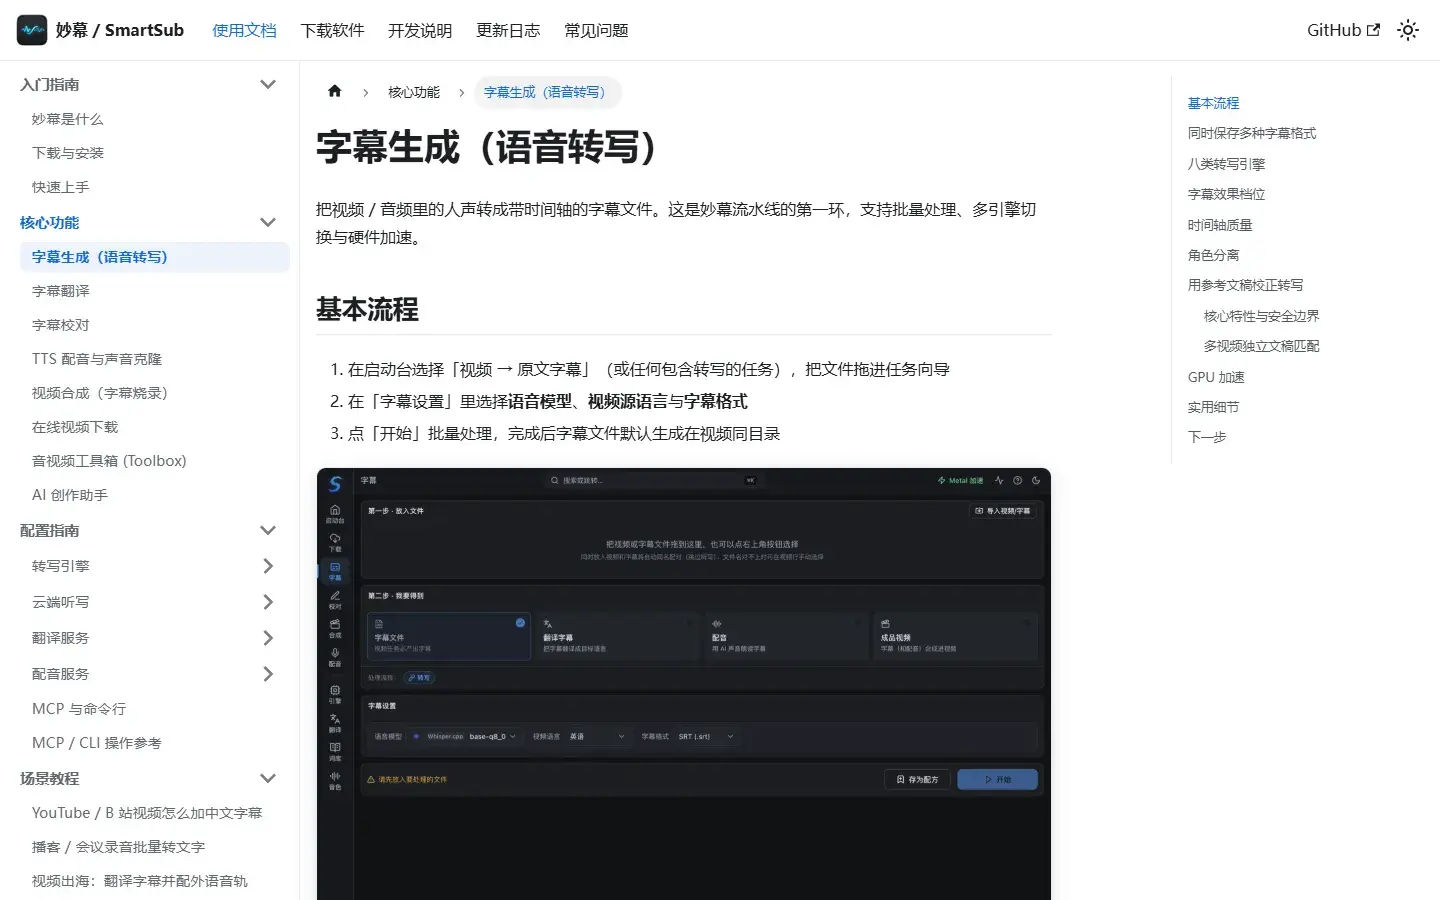Jump to 八类转写引擎 in the page outline
This screenshot has height=900, width=1440.
[1226, 164]
